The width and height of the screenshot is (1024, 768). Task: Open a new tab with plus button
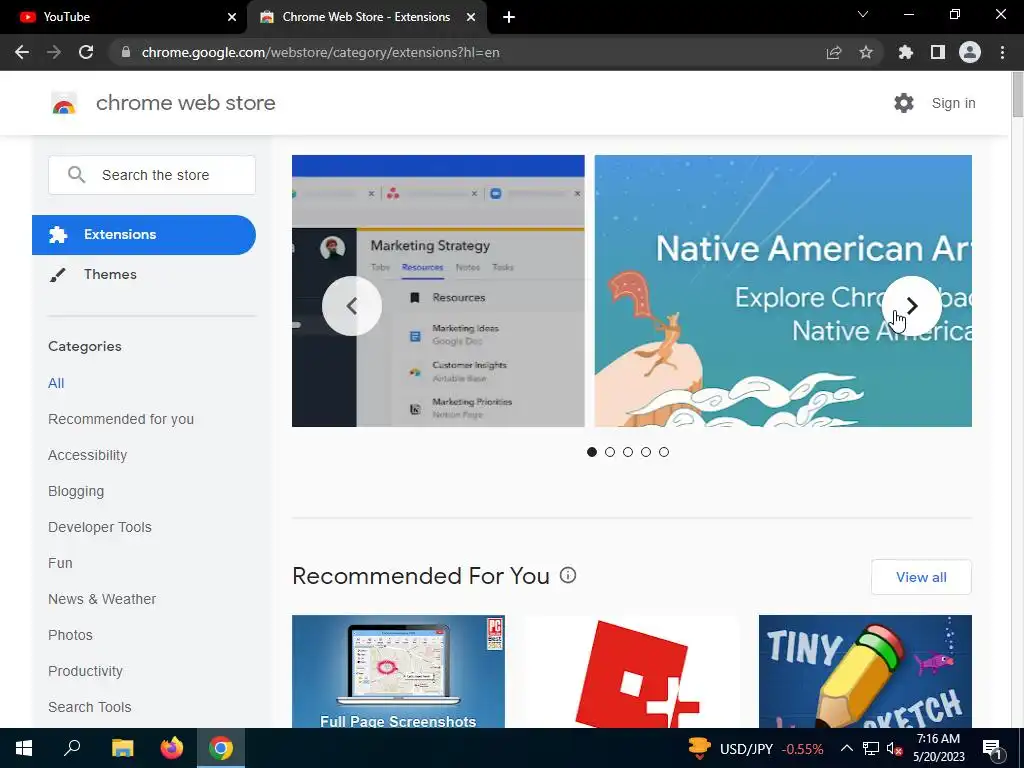pyautogui.click(x=509, y=17)
